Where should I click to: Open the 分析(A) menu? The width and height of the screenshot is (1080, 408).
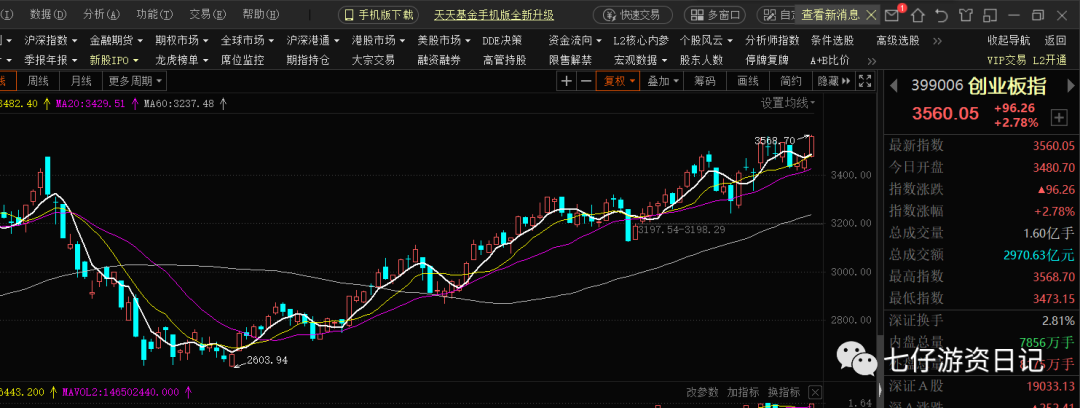point(101,14)
